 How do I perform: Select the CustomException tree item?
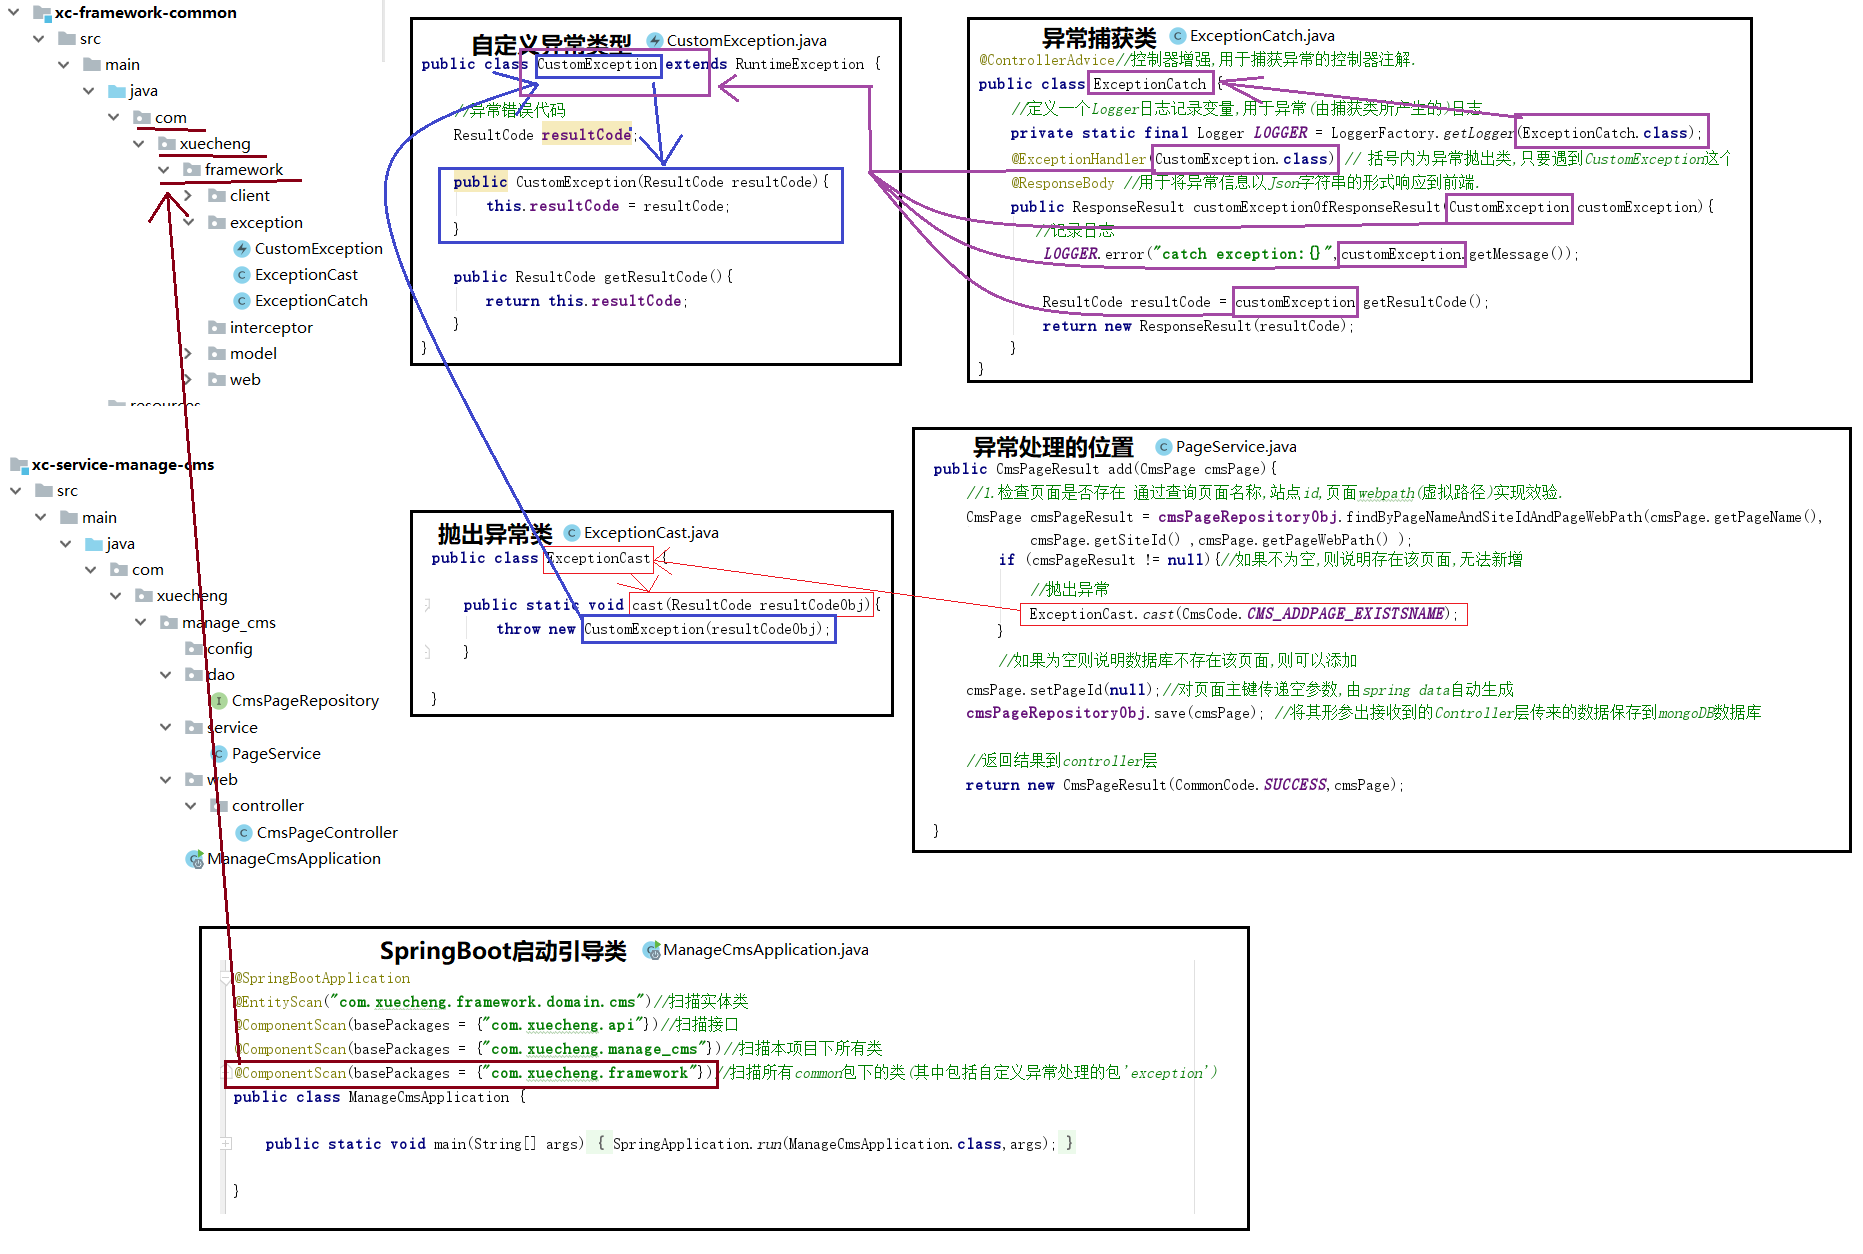[x=319, y=248]
